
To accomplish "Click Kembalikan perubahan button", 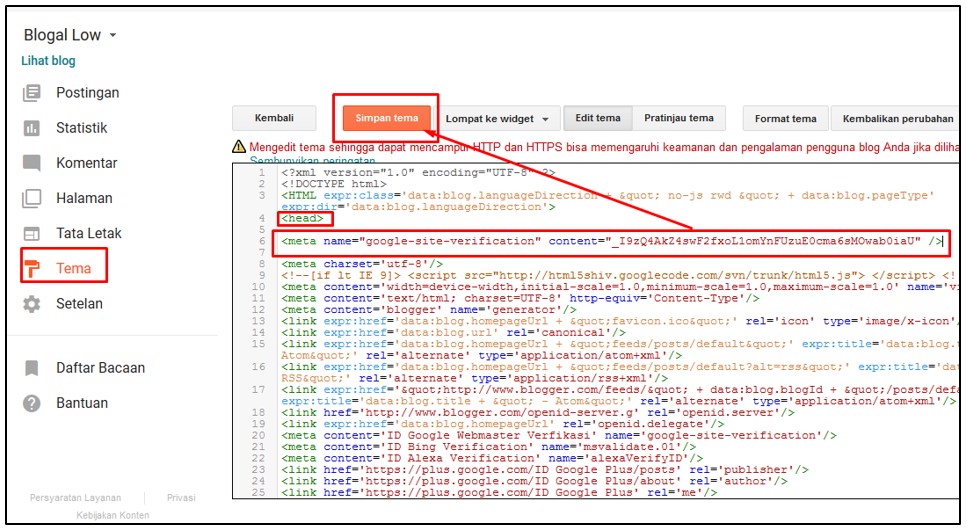I will tap(897, 118).
